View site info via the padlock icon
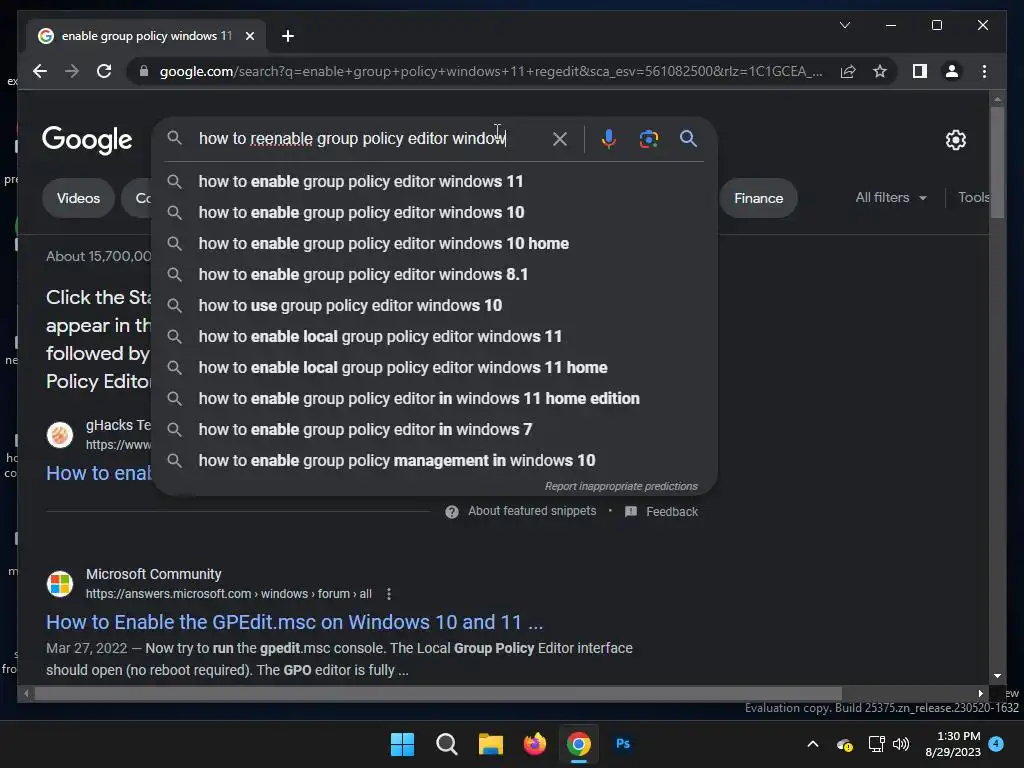This screenshot has width=1024, height=768. click(x=144, y=71)
